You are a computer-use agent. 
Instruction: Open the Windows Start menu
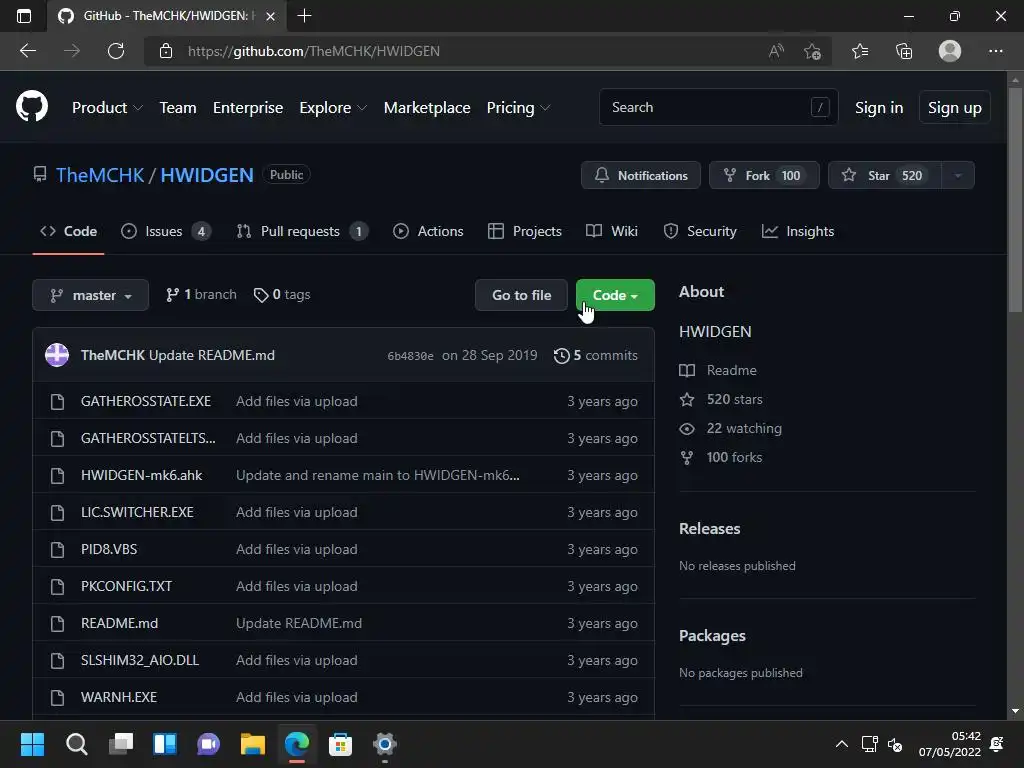click(32, 744)
